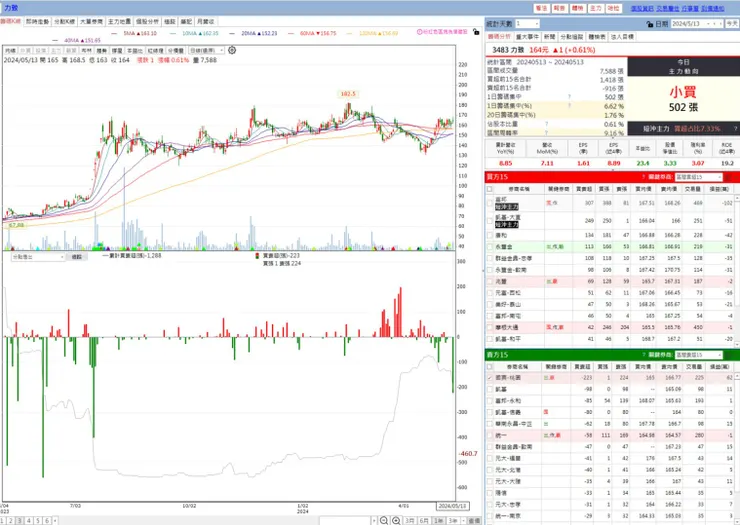
Task: Select the 1年 range button
Action: tap(438, 520)
